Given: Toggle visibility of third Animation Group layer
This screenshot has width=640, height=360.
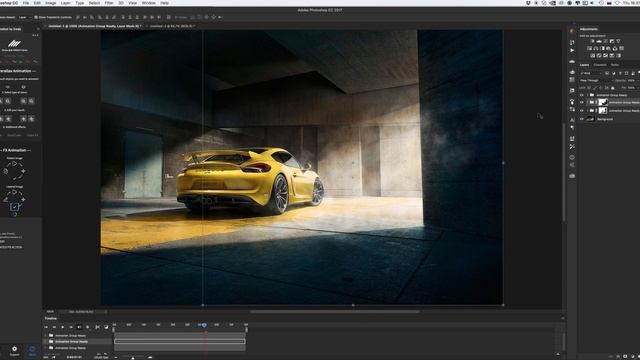Looking at the screenshot, I should pos(582,111).
